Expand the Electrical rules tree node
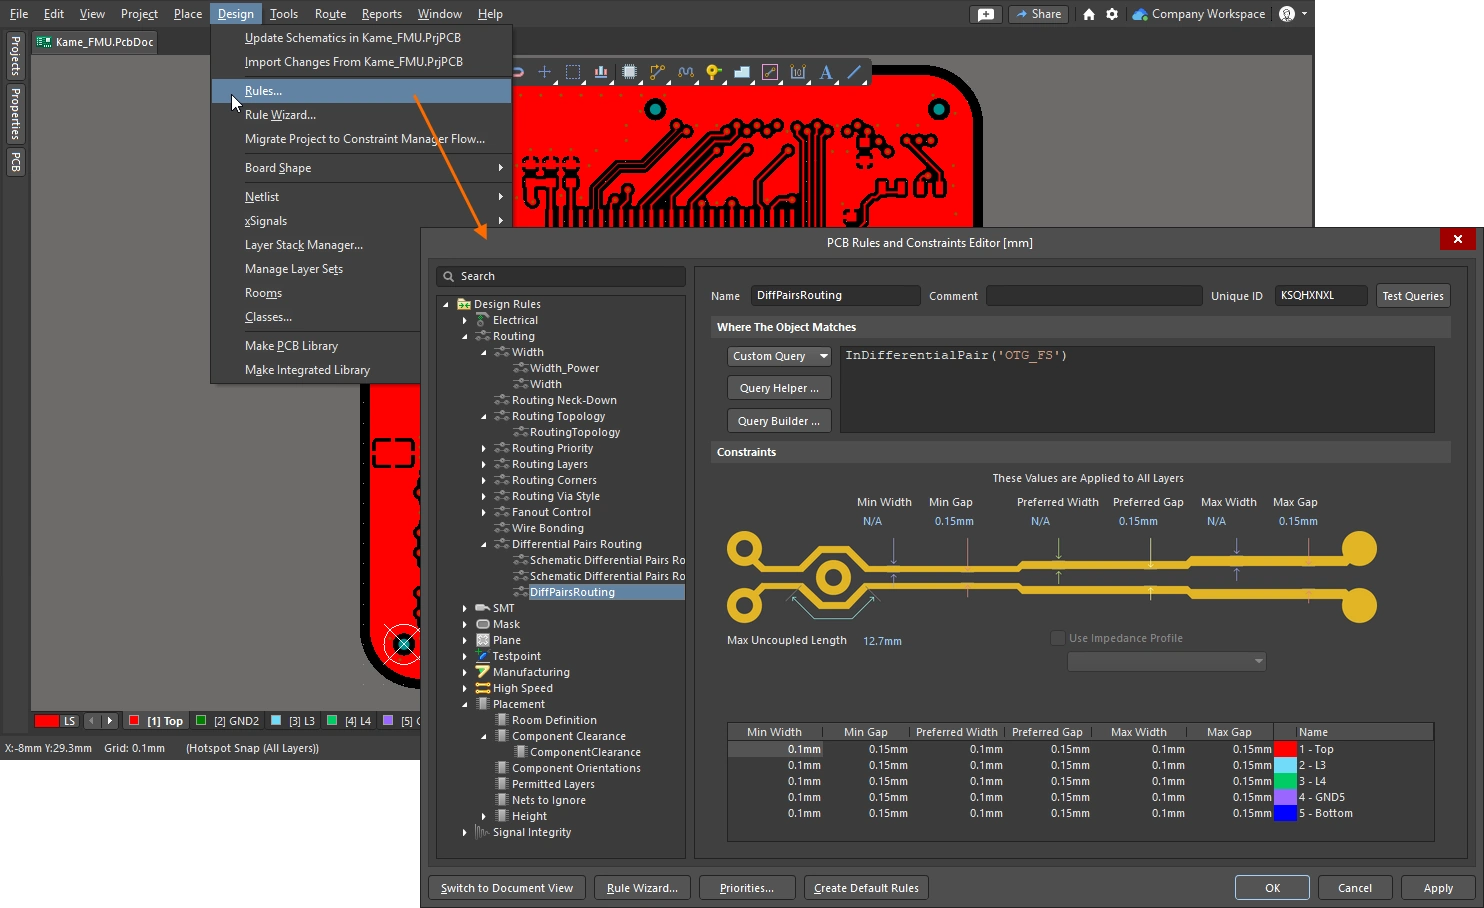The height and width of the screenshot is (908, 1484). tap(465, 320)
